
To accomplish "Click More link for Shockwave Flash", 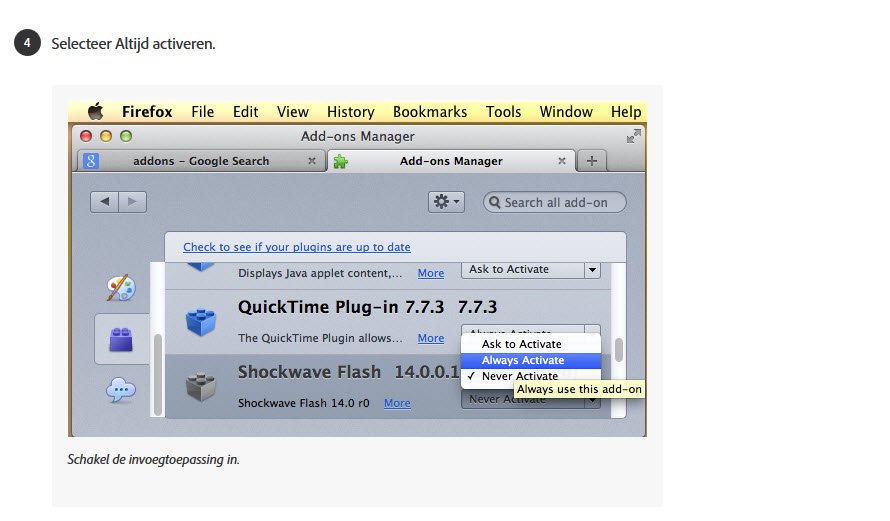I will [x=397, y=403].
